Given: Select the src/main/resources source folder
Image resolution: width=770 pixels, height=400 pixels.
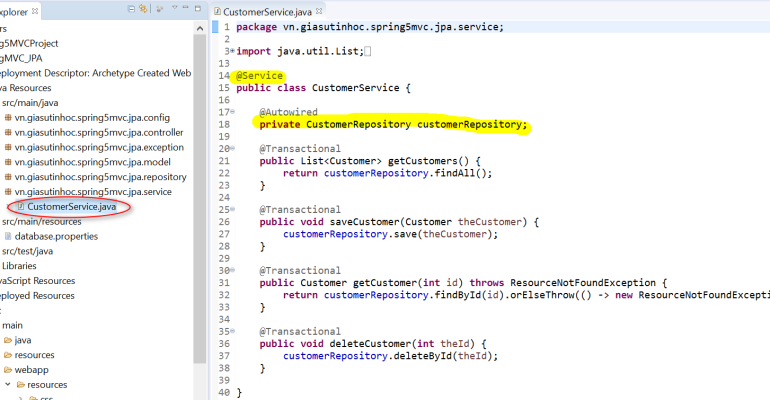Looking at the screenshot, I should (x=42, y=221).
